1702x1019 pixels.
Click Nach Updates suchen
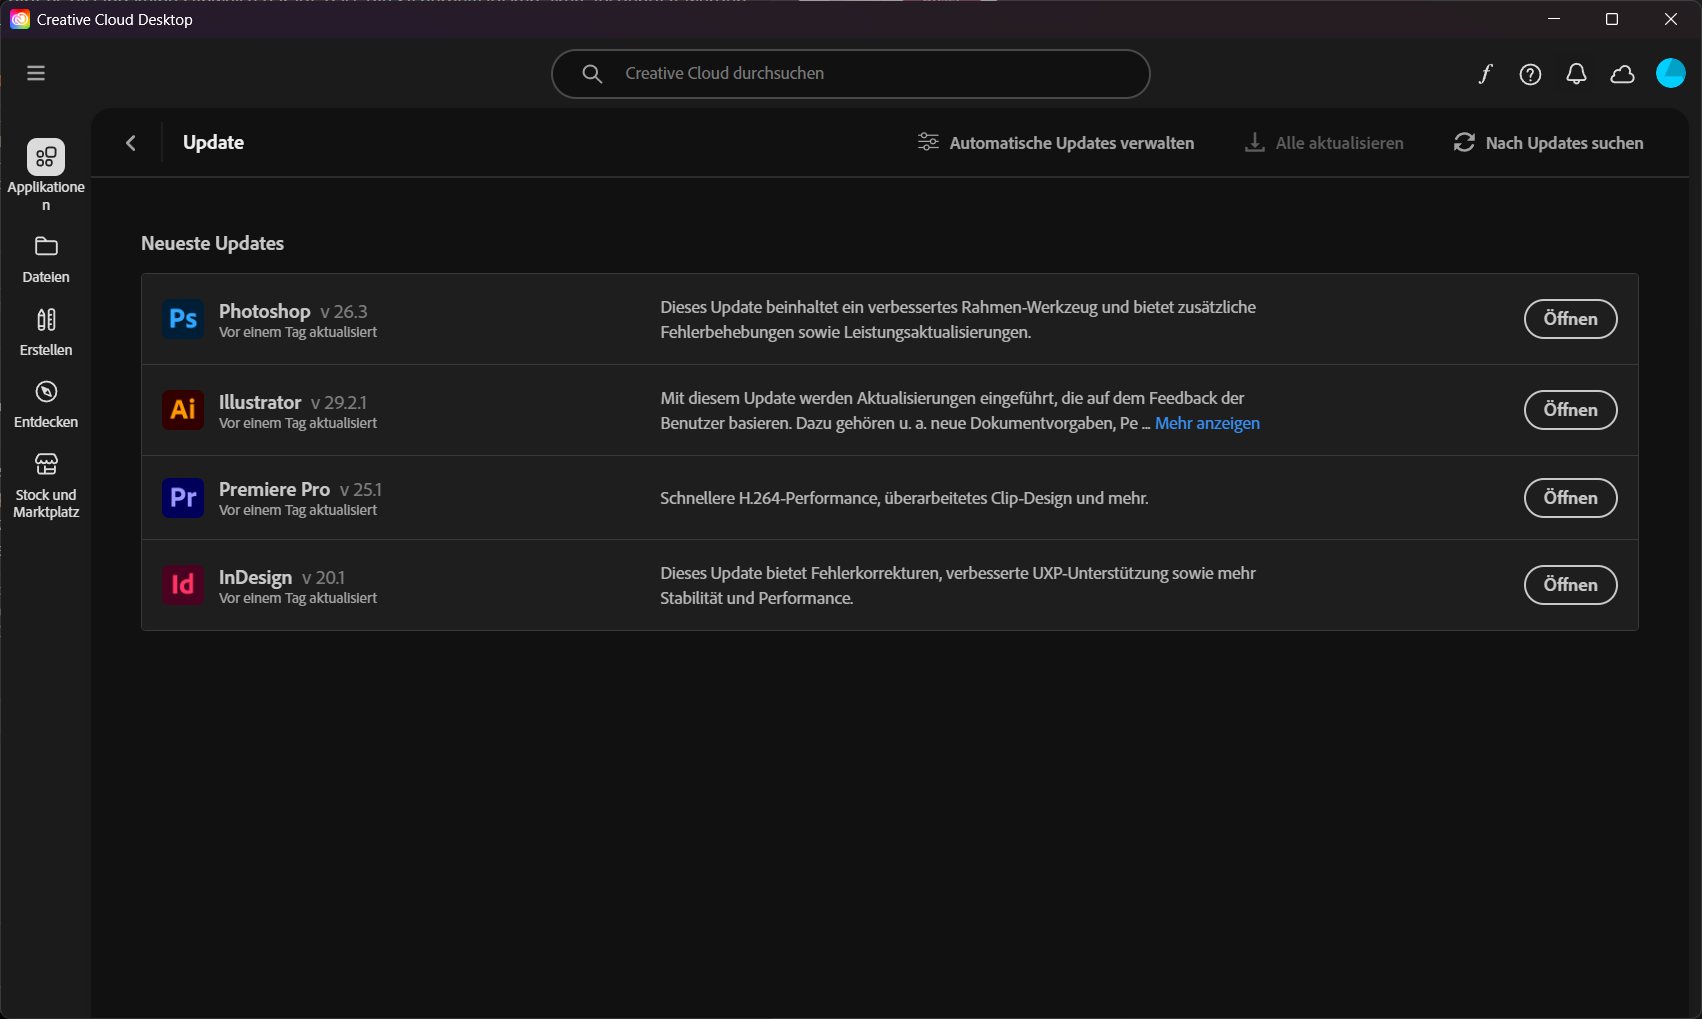point(1548,143)
